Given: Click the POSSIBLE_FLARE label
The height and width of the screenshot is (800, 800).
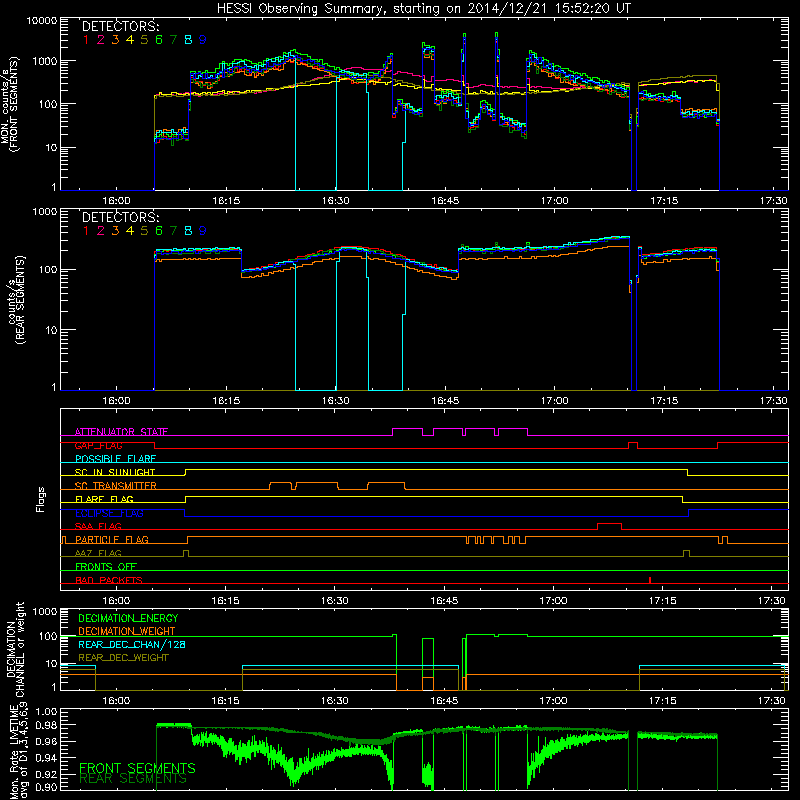Looking at the screenshot, I should click(115, 459).
